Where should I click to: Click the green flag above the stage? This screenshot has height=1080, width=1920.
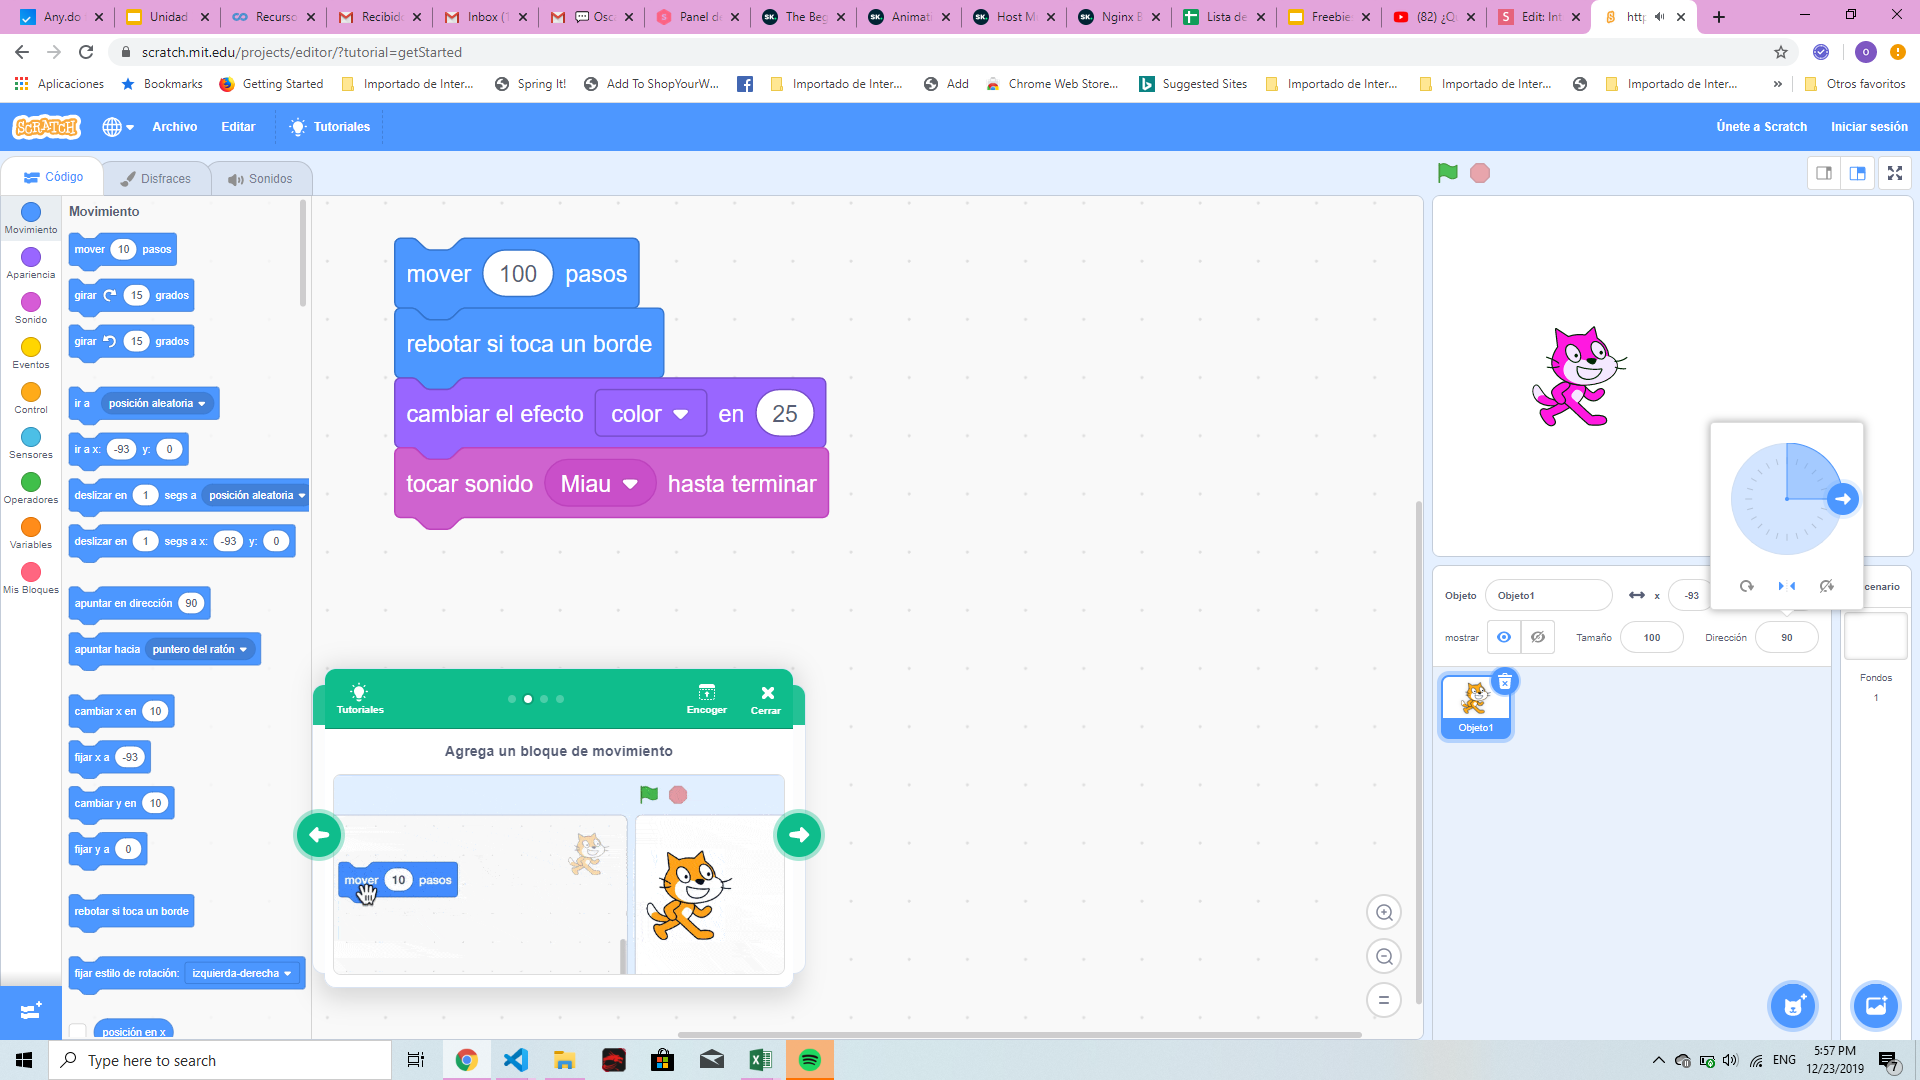(x=1447, y=173)
